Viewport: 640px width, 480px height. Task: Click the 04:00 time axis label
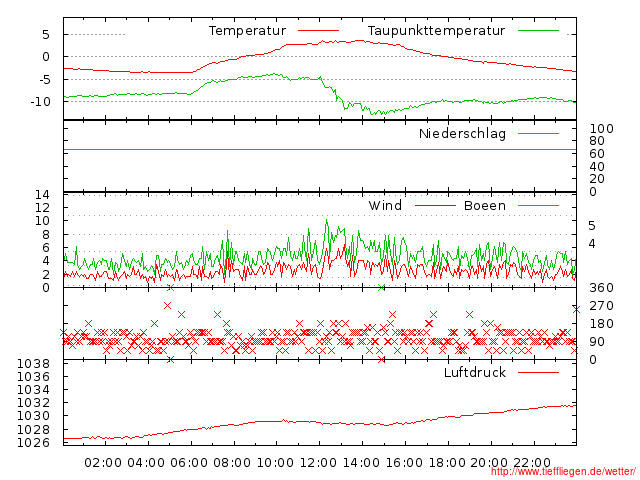point(146,463)
